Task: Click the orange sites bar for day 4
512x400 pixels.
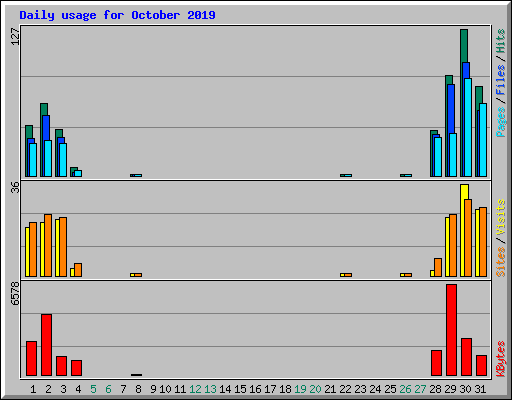Action: coord(78,270)
